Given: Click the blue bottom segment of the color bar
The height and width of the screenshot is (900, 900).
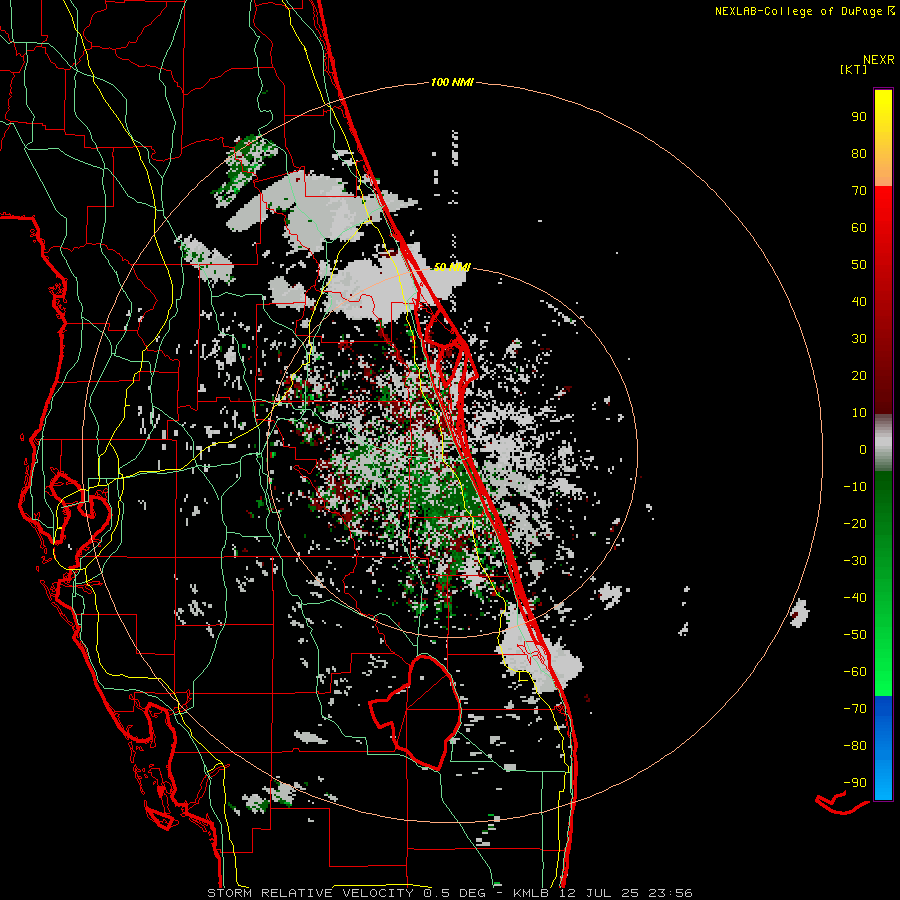Looking at the screenshot, I should click(x=883, y=748).
